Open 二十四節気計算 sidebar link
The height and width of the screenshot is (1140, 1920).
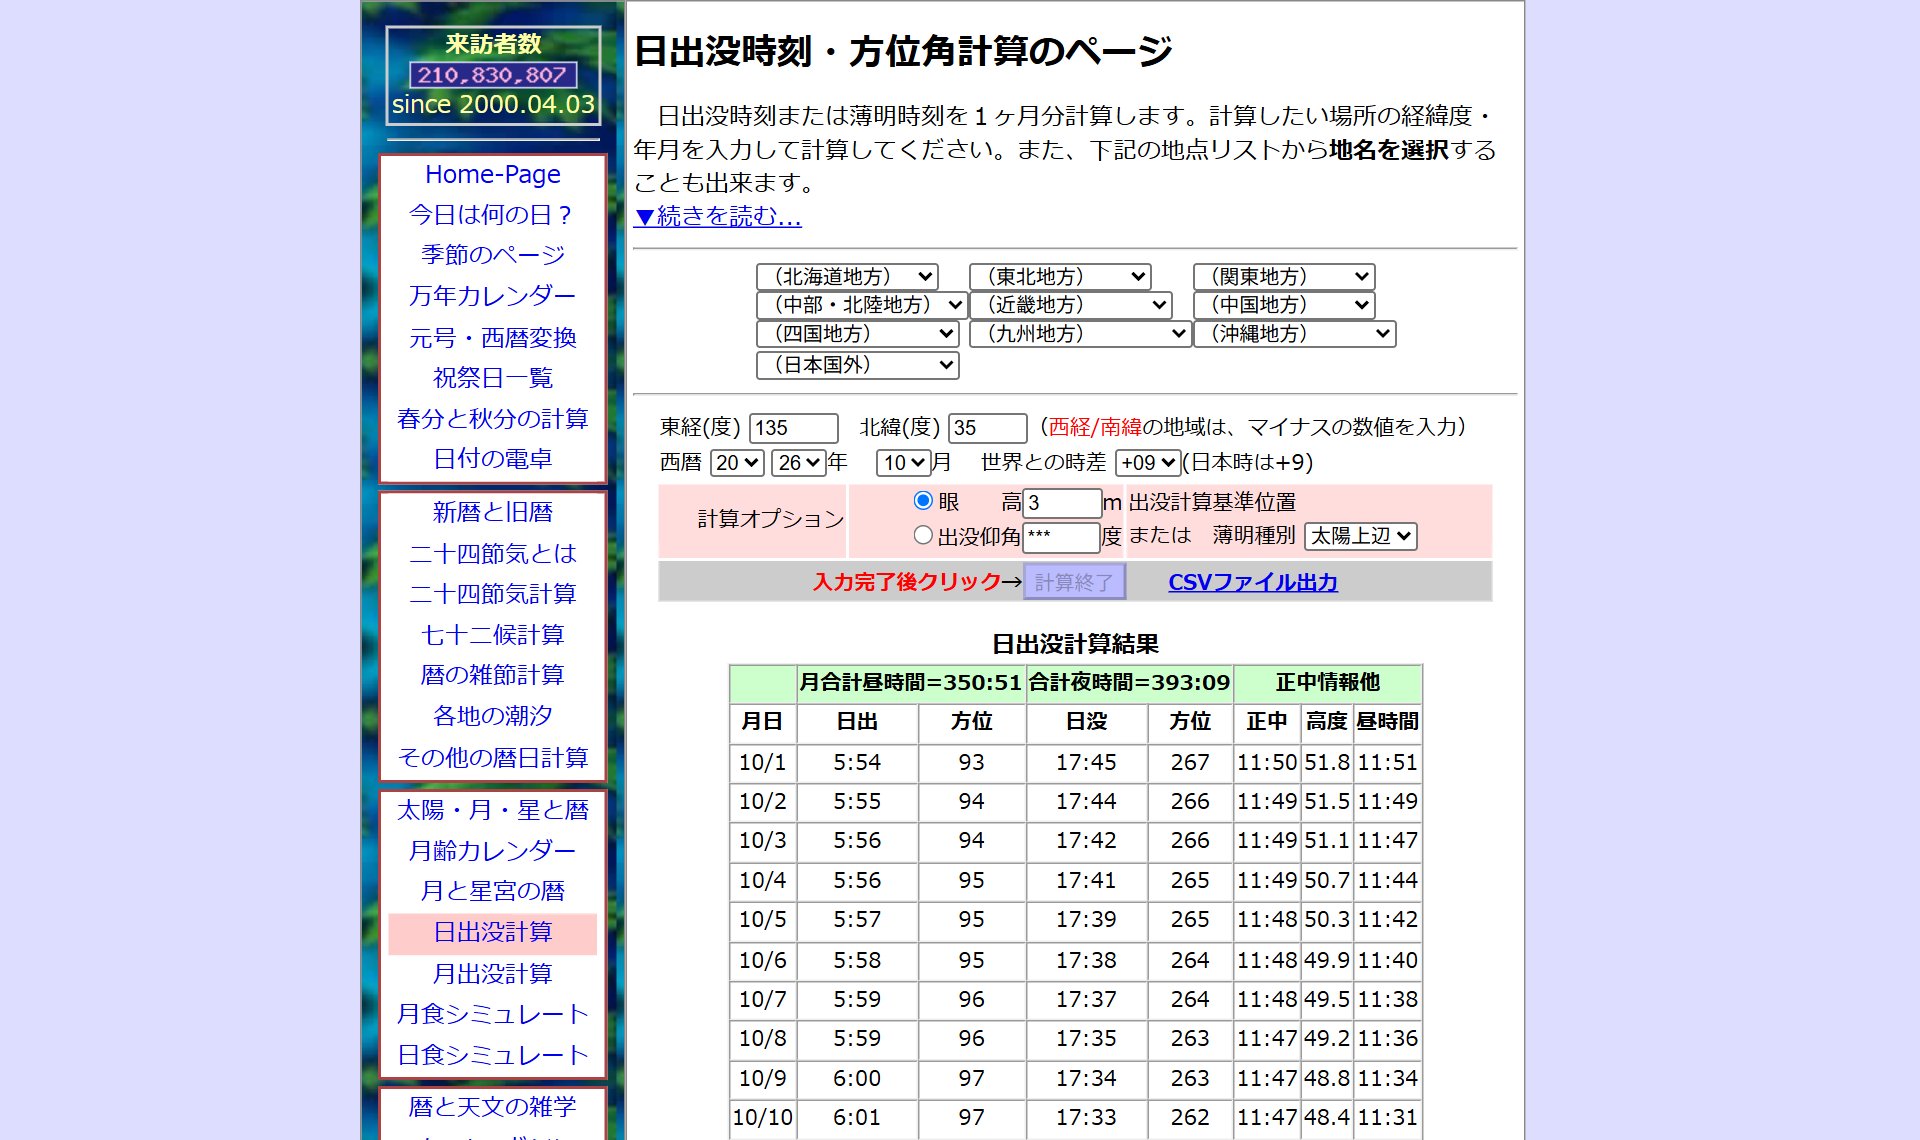click(x=493, y=593)
